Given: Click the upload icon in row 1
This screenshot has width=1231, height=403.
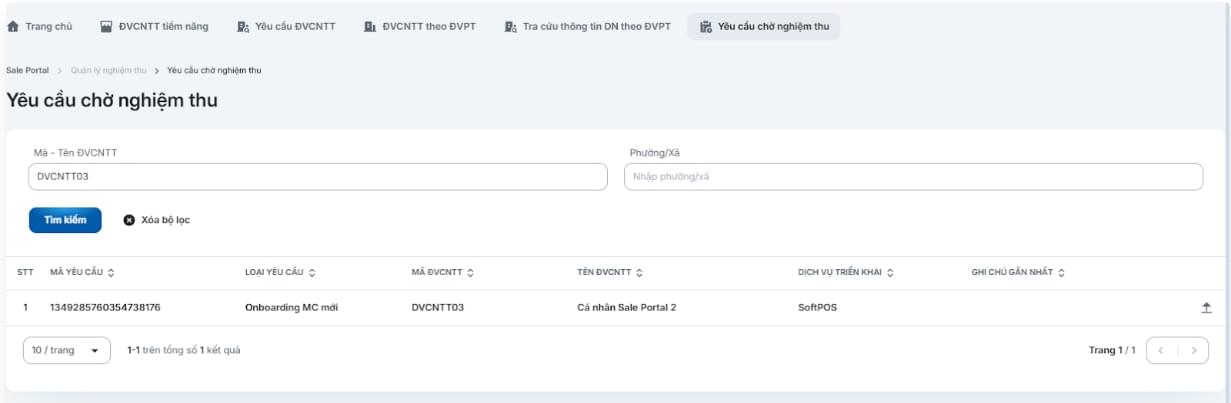Looking at the screenshot, I should (x=1206, y=308).
